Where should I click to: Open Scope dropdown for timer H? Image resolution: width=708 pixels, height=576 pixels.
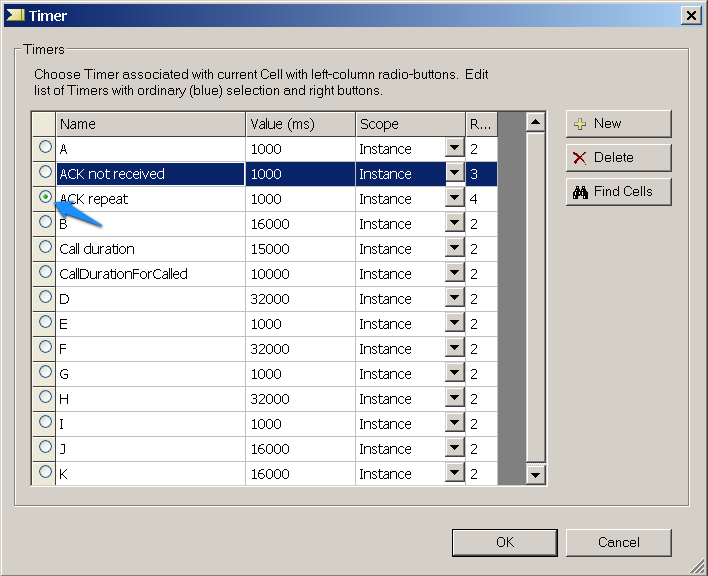click(455, 398)
